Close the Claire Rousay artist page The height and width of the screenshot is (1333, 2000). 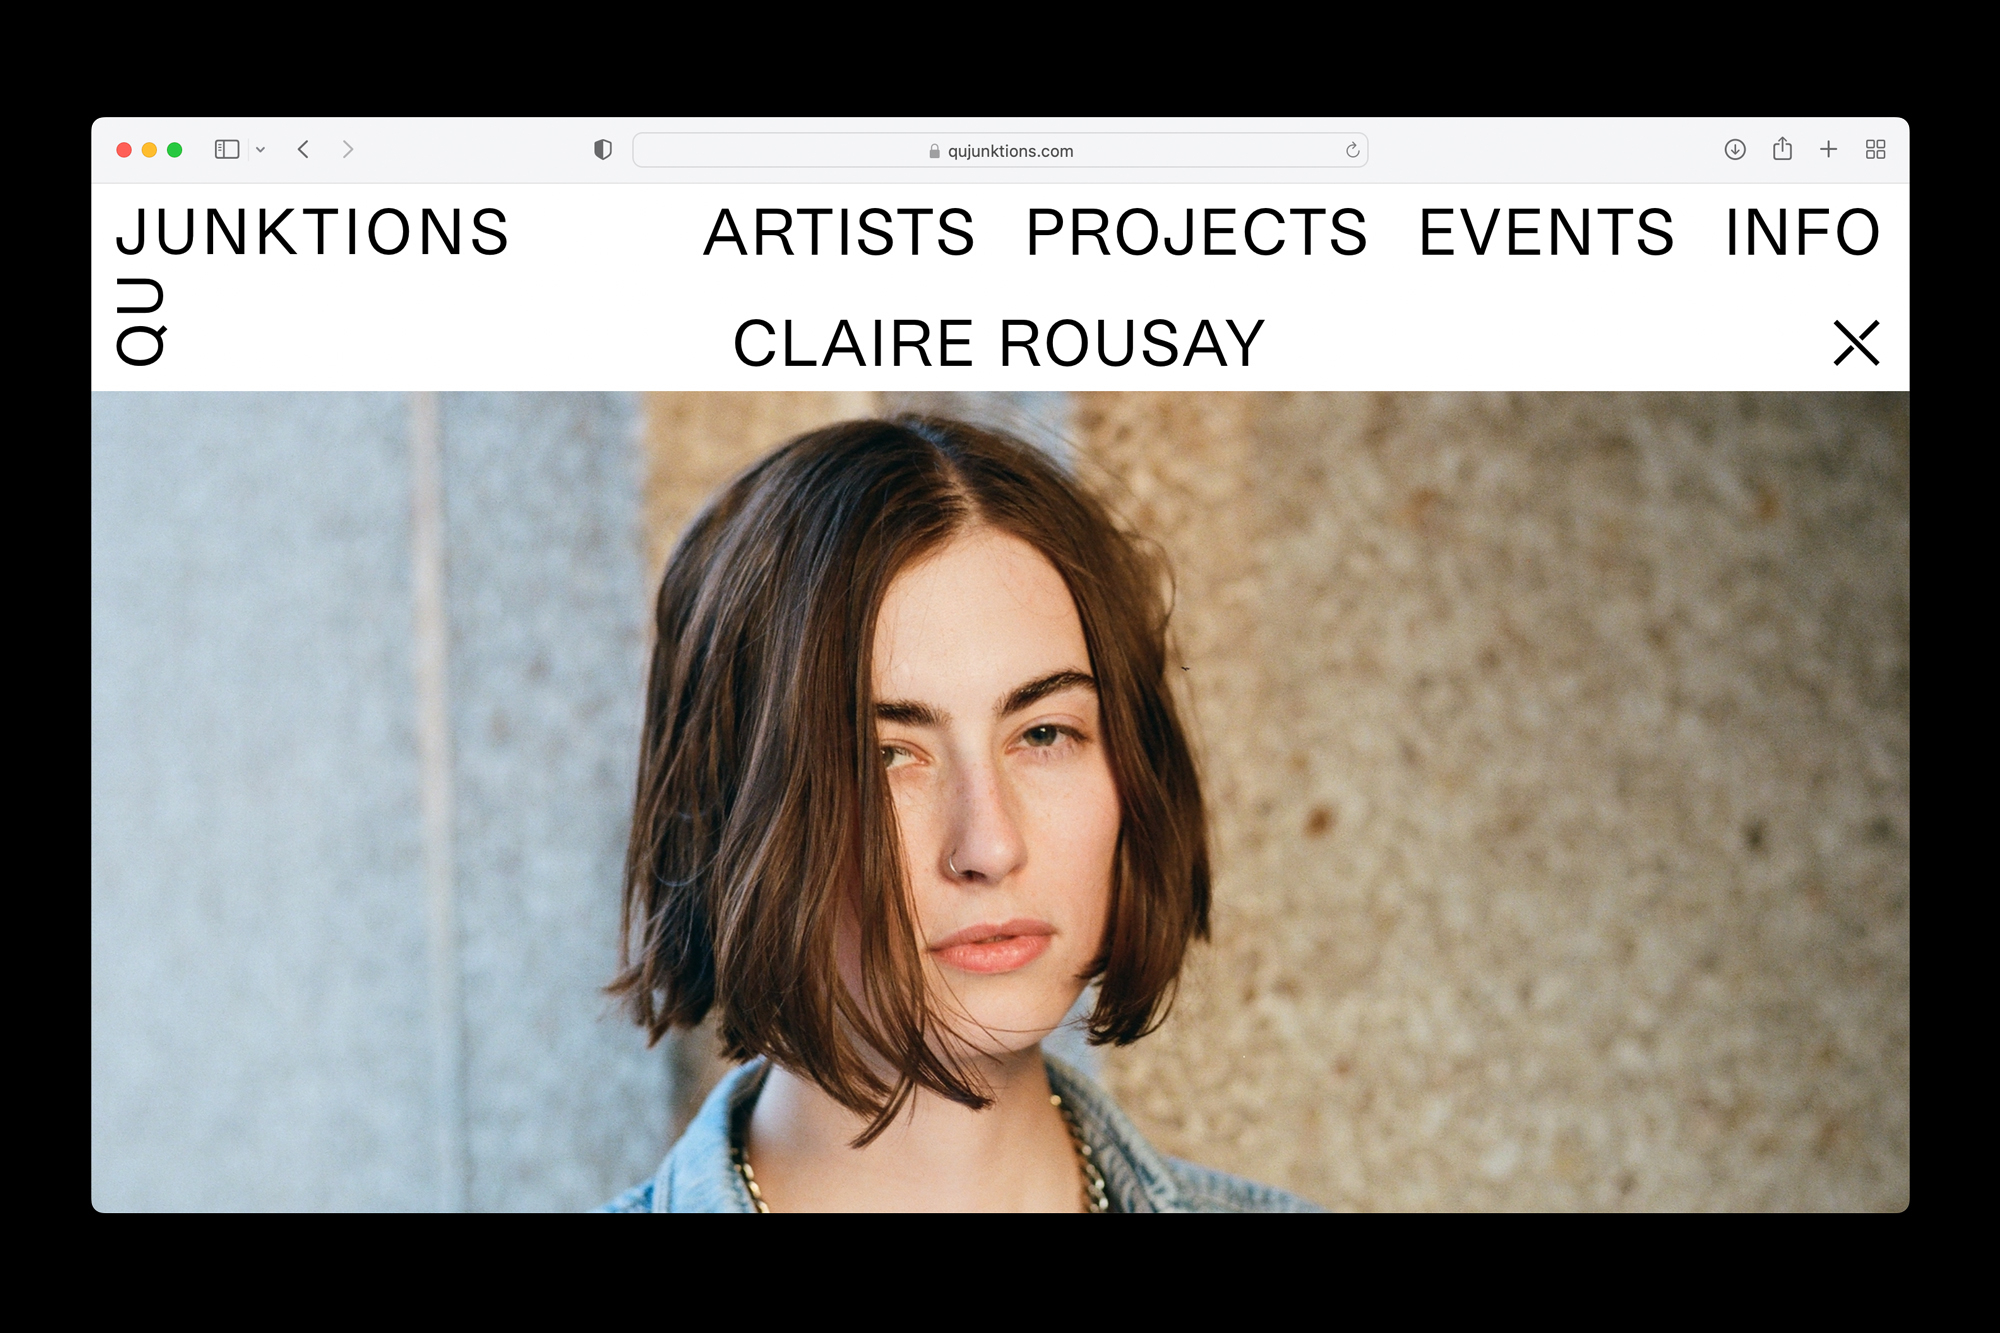tap(1856, 343)
